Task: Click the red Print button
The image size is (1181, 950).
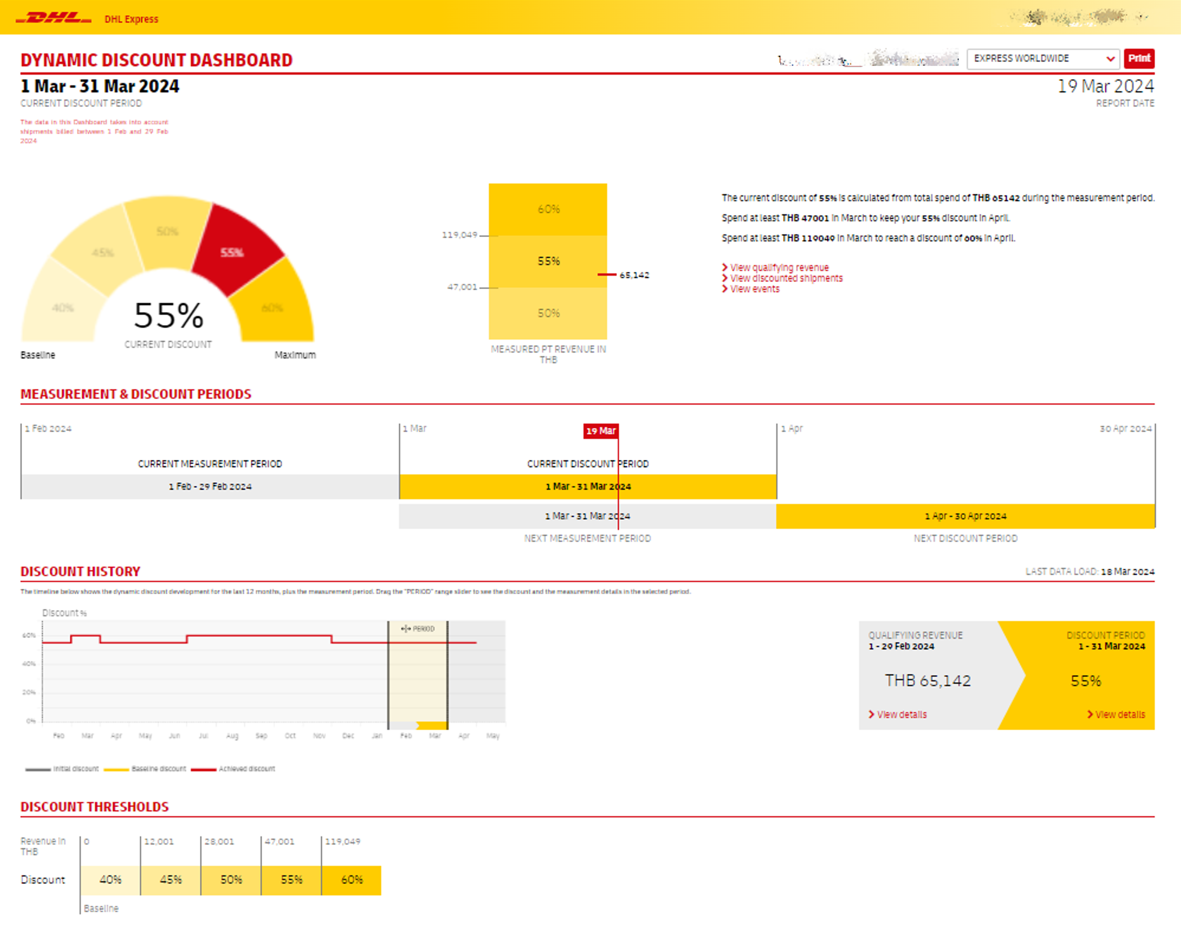Action: point(1139,59)
